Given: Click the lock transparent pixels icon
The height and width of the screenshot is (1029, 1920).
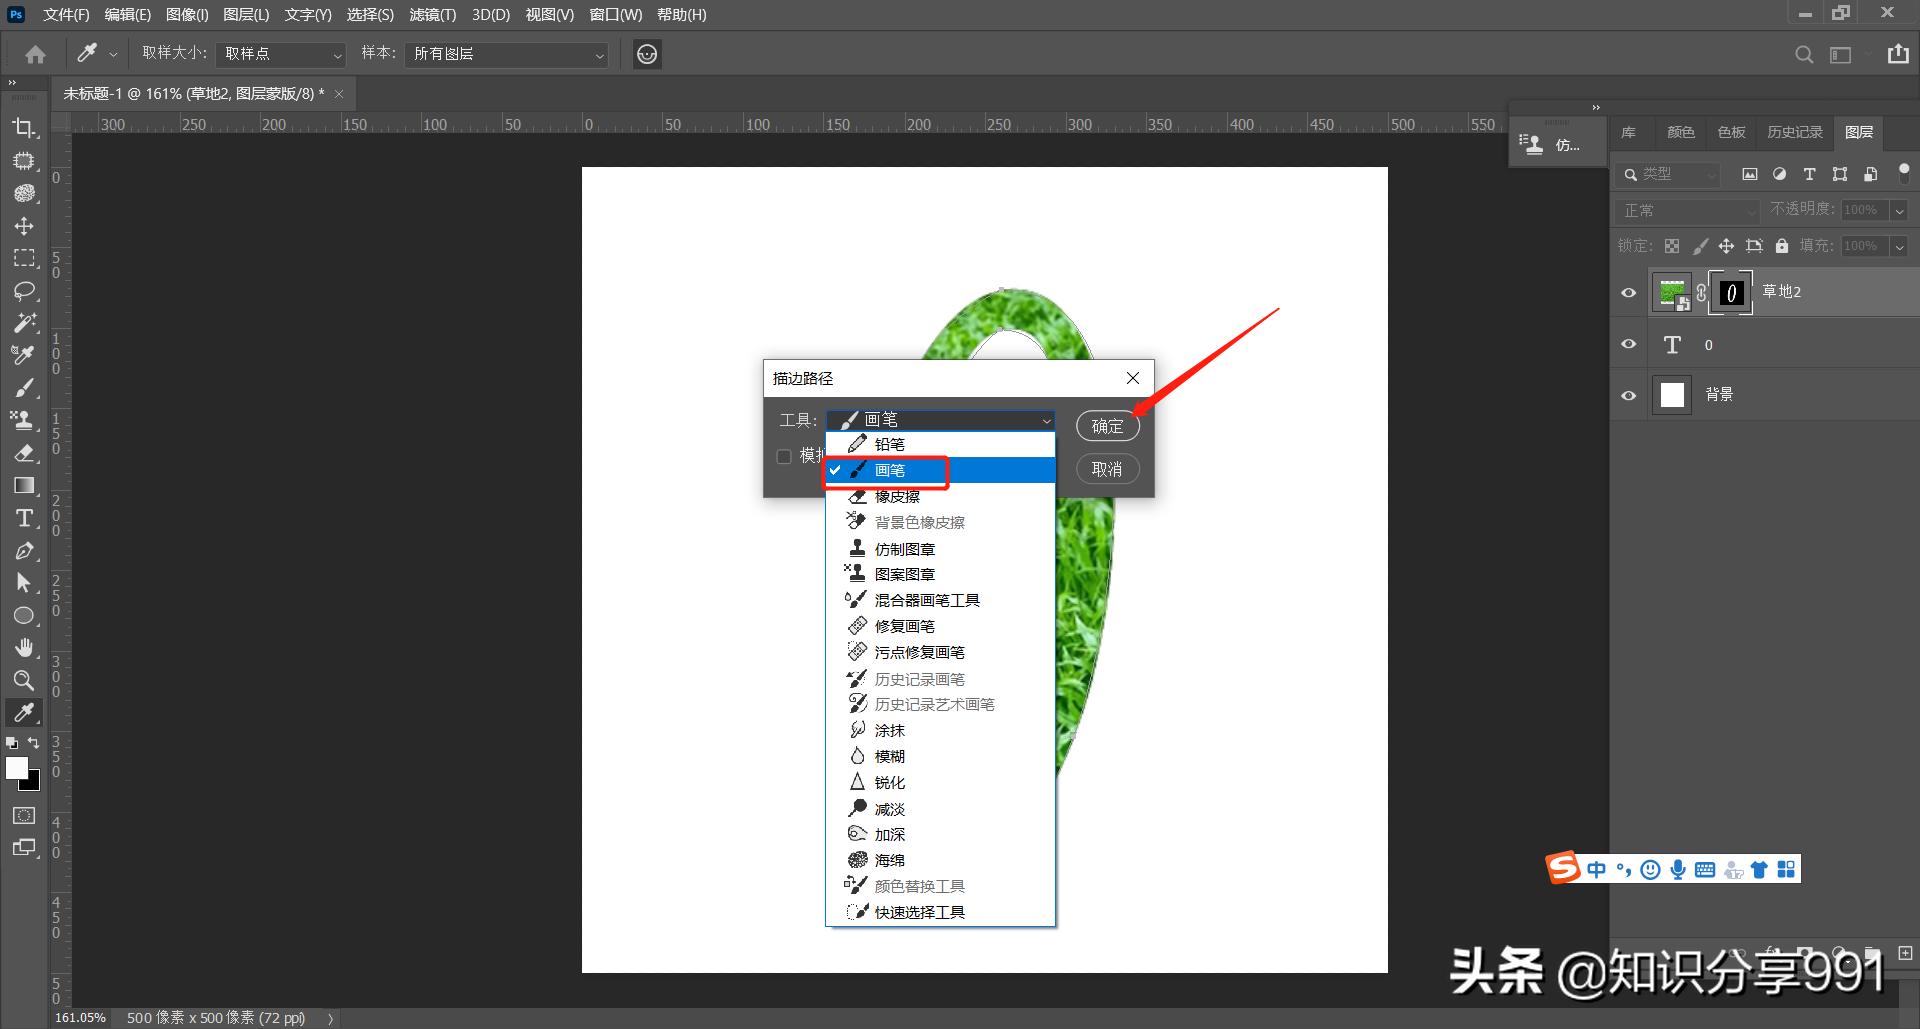Looking at the screenshot, I should (x=1672, y=246).
